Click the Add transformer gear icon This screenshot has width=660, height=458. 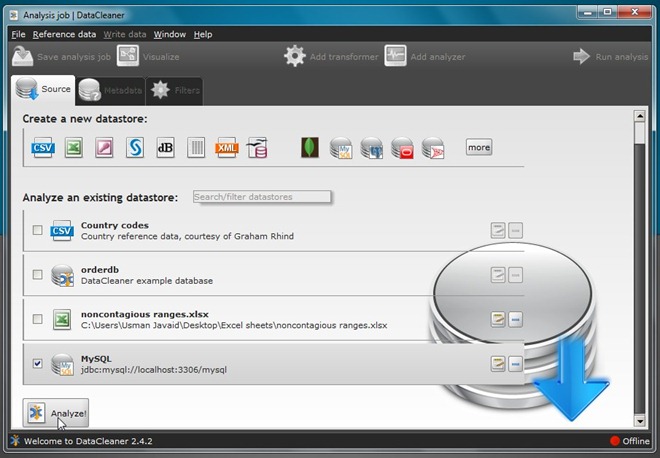point(294,57)
